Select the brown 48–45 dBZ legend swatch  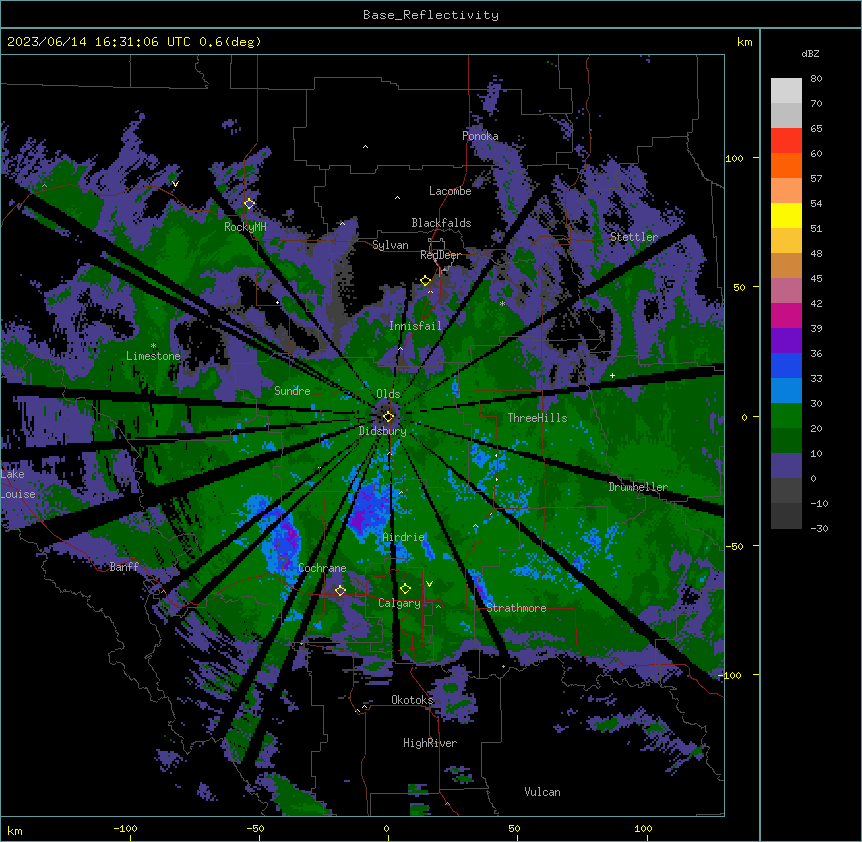786,265
